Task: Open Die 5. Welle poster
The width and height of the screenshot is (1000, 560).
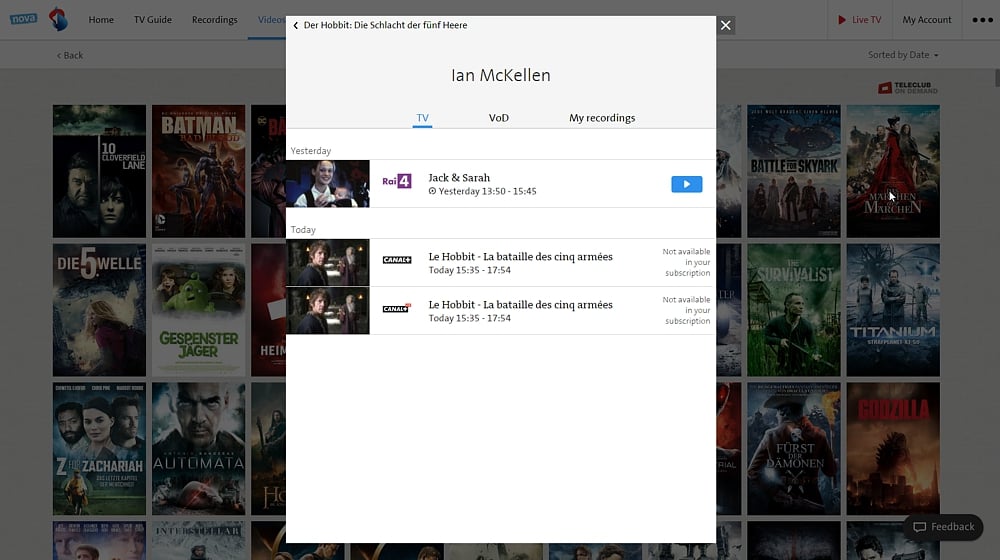Action: click(99, 310)
